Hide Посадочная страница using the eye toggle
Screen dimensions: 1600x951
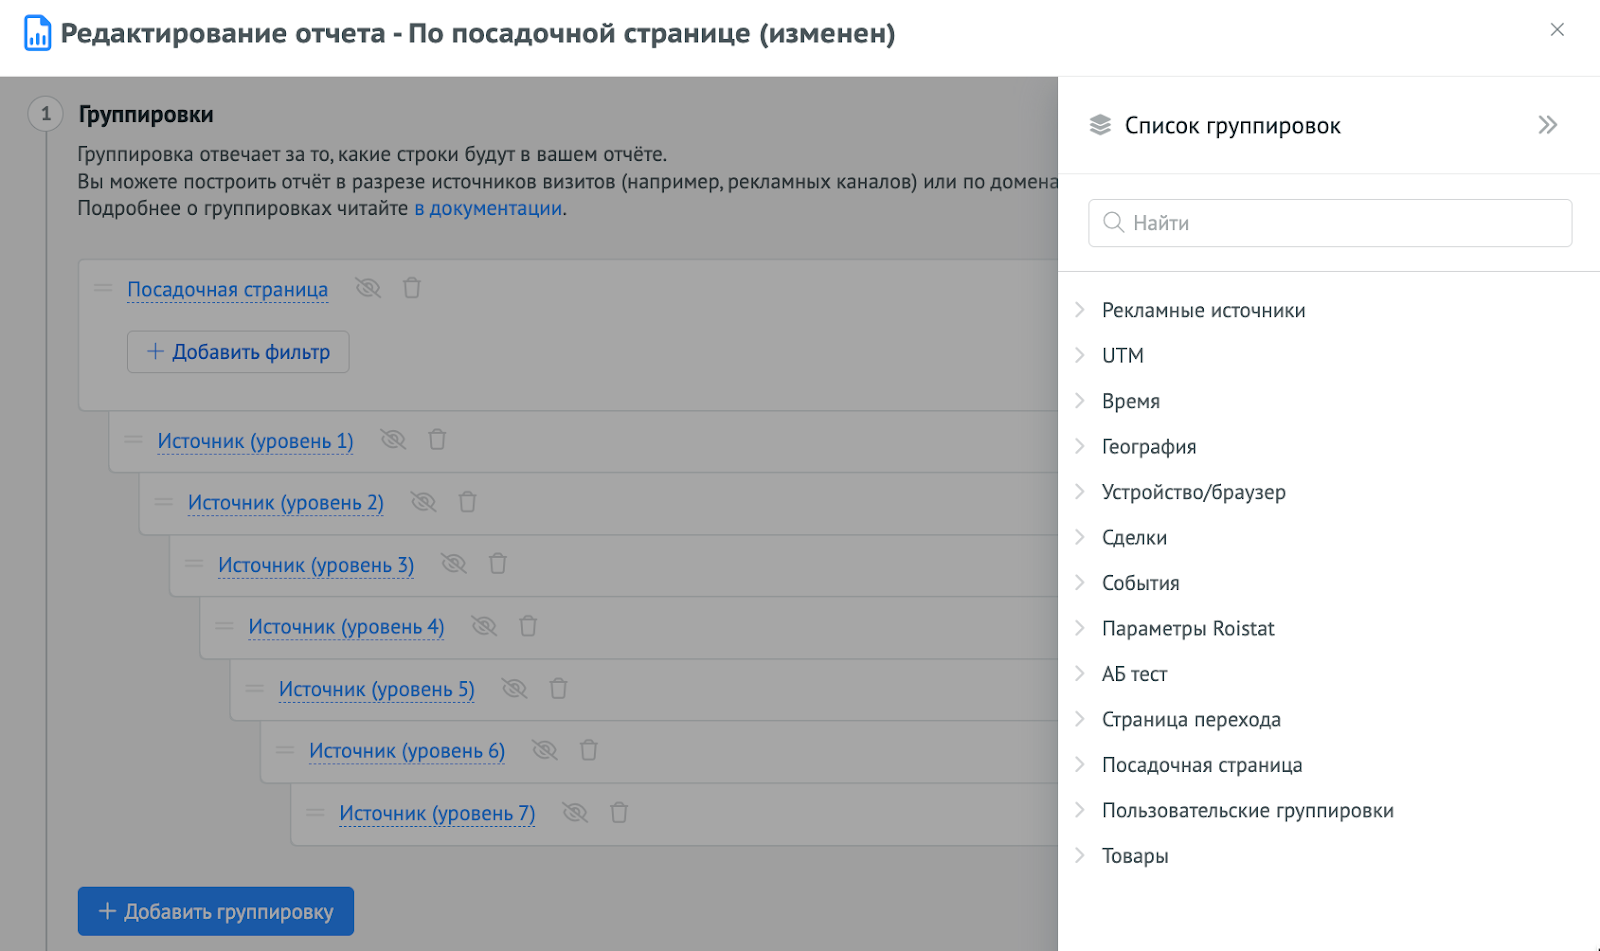(x=368, y=288)
